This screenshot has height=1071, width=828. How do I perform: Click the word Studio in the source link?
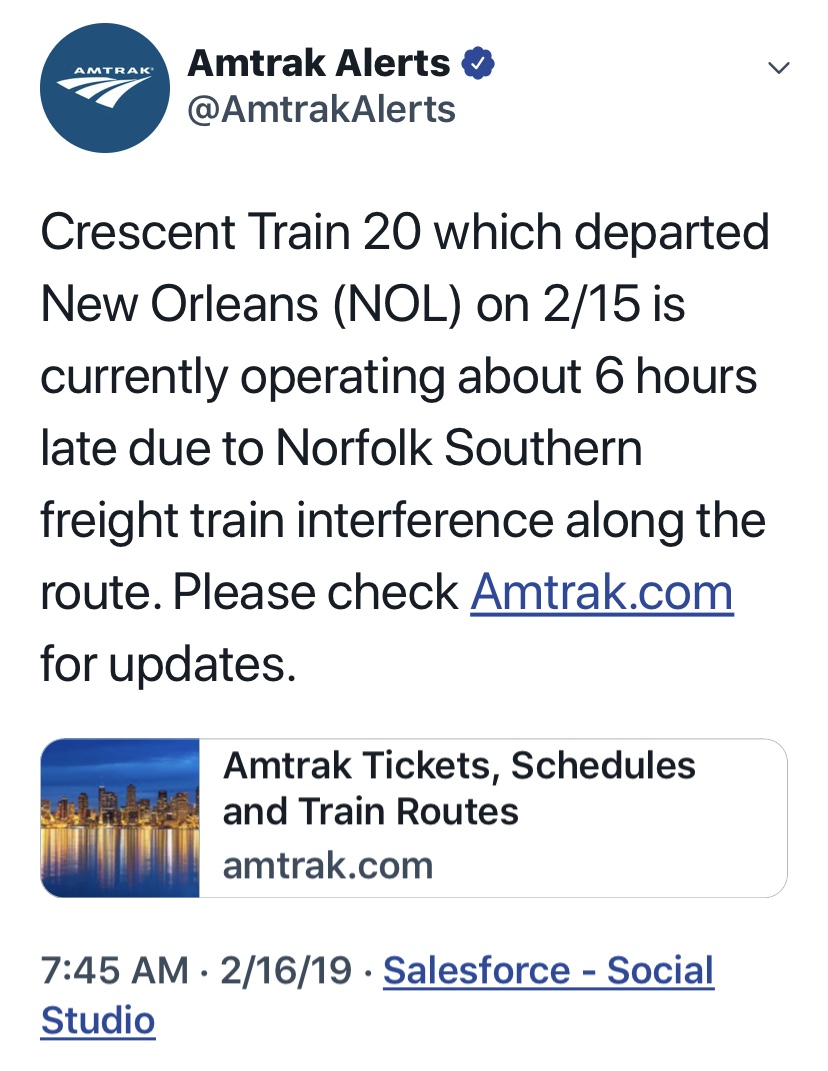coord(98,1020)
